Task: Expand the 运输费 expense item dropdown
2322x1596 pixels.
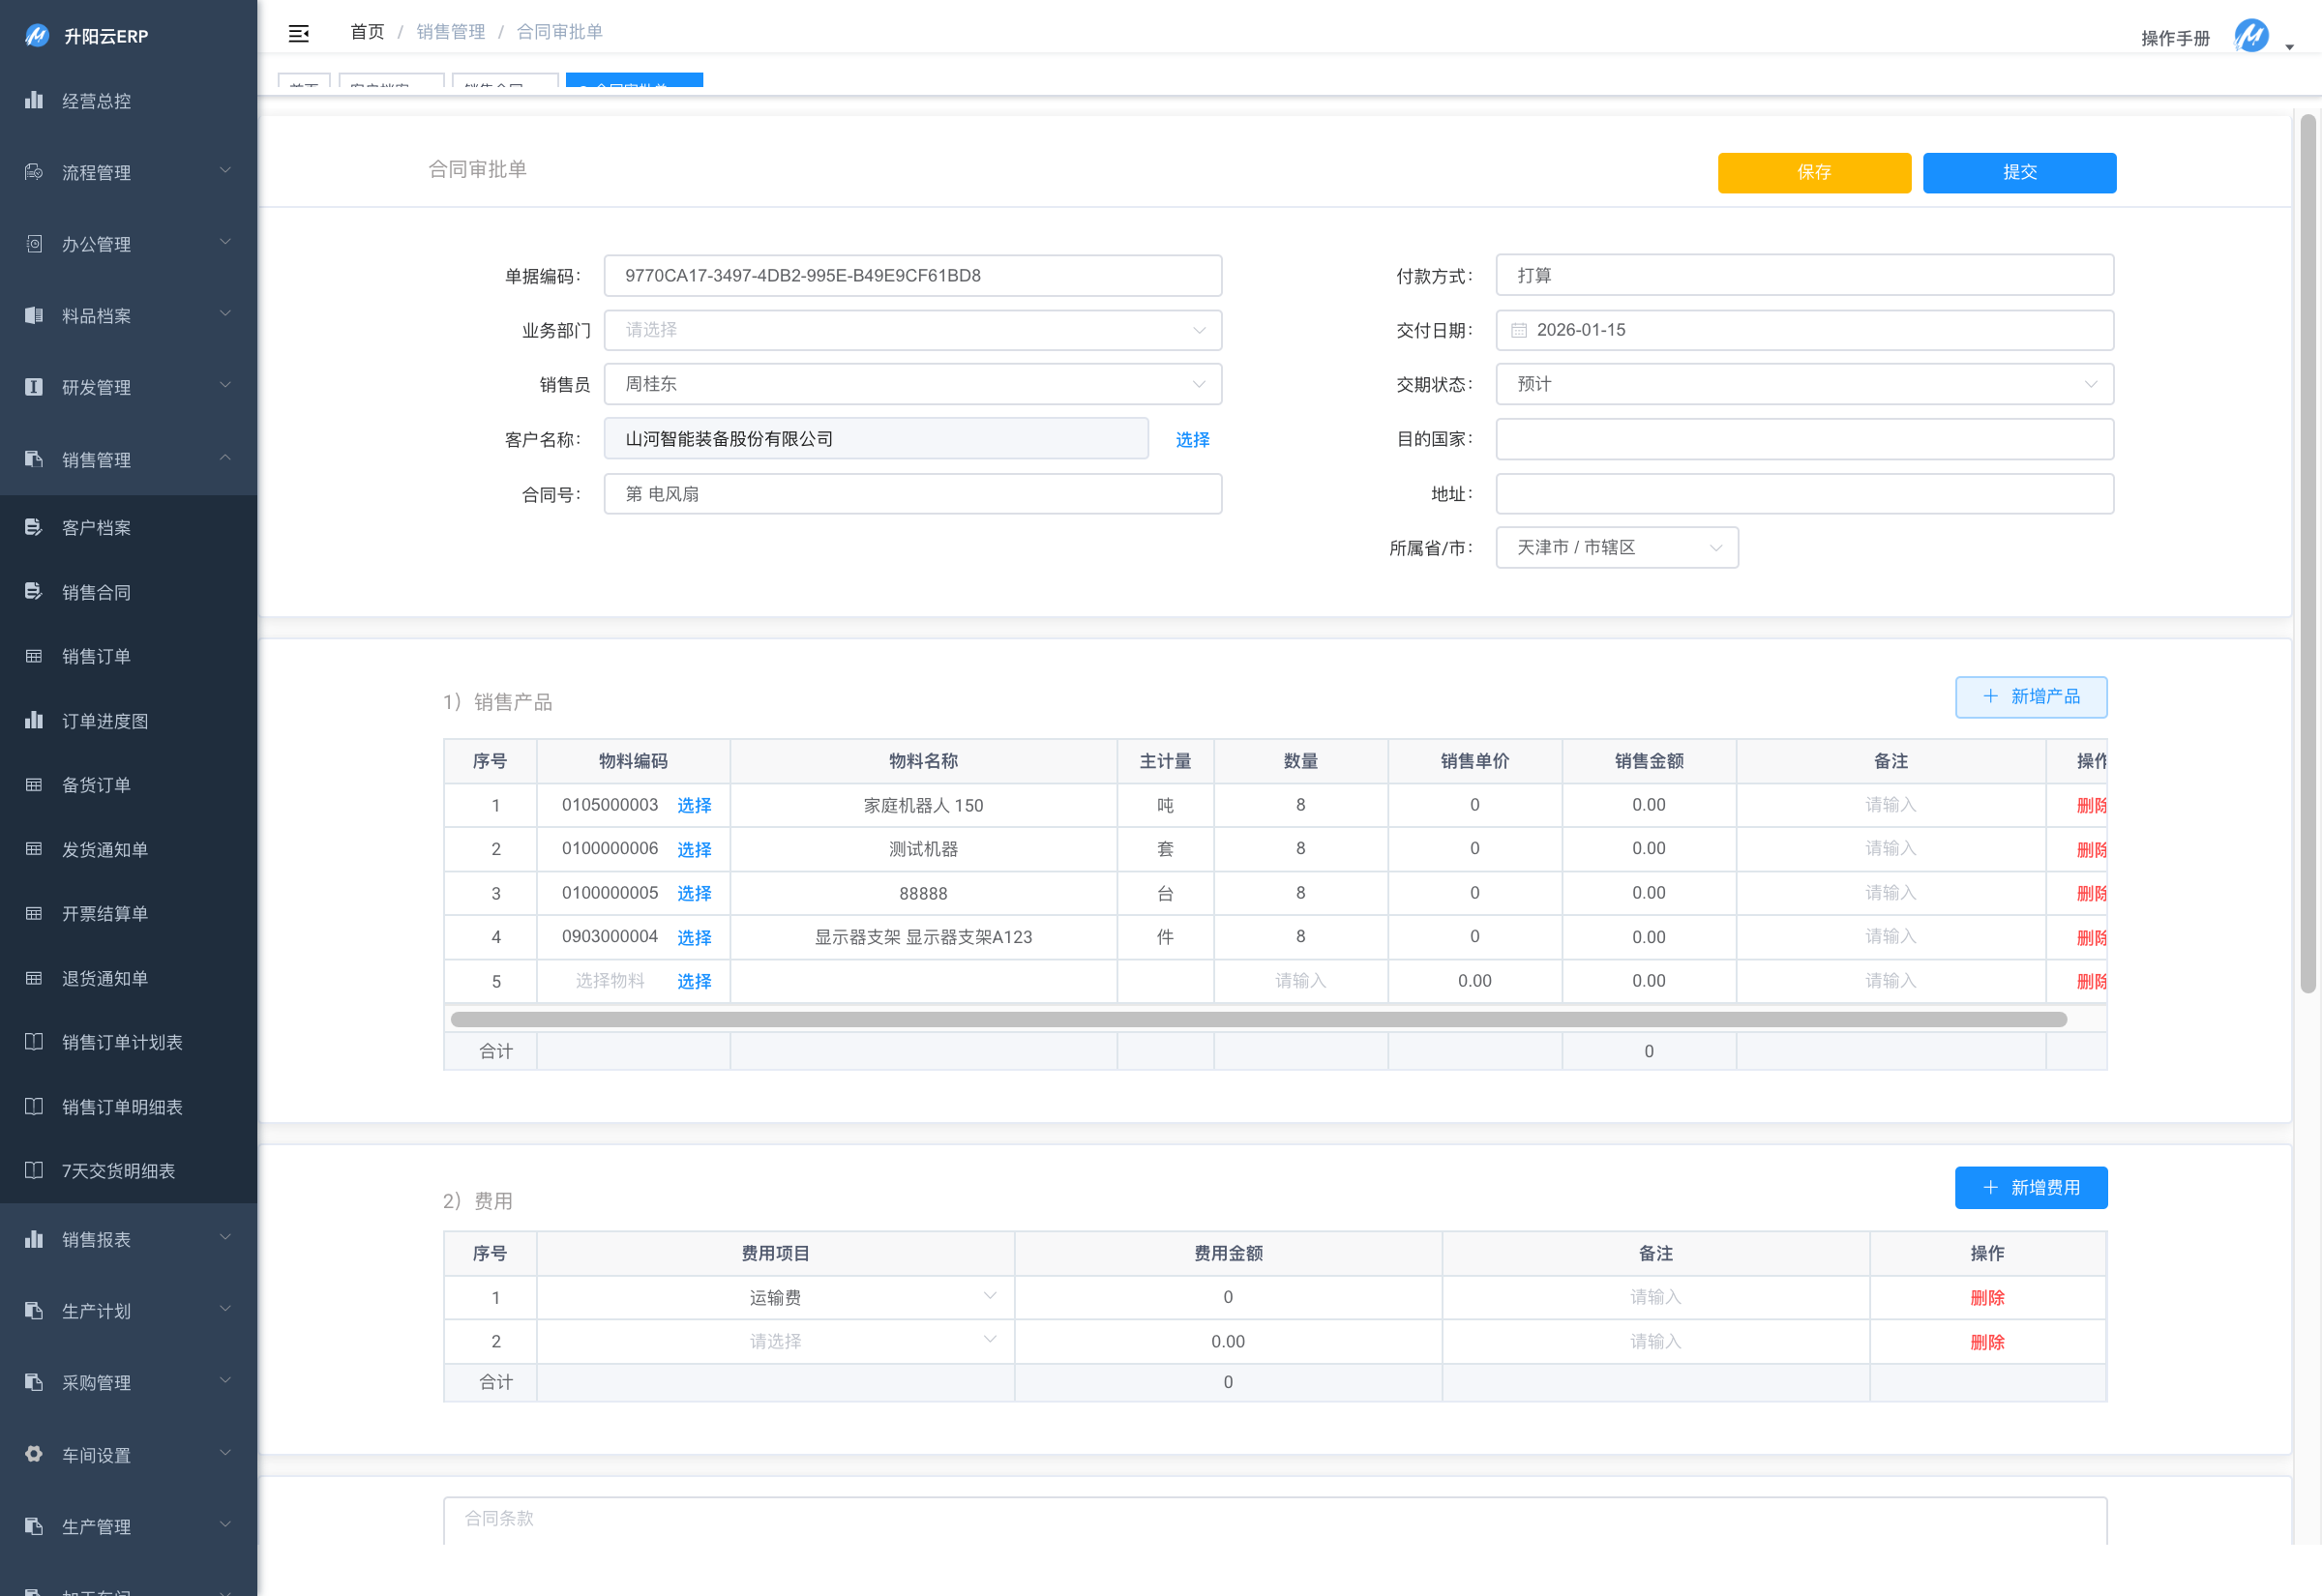Action: [x=775, y=1297]
